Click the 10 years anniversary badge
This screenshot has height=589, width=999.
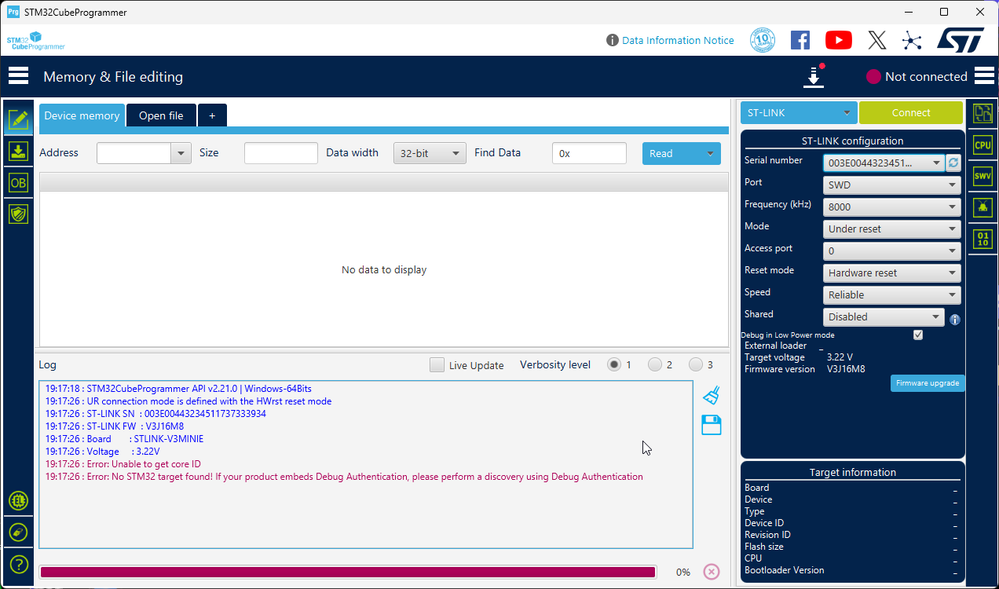pos(762,40)
